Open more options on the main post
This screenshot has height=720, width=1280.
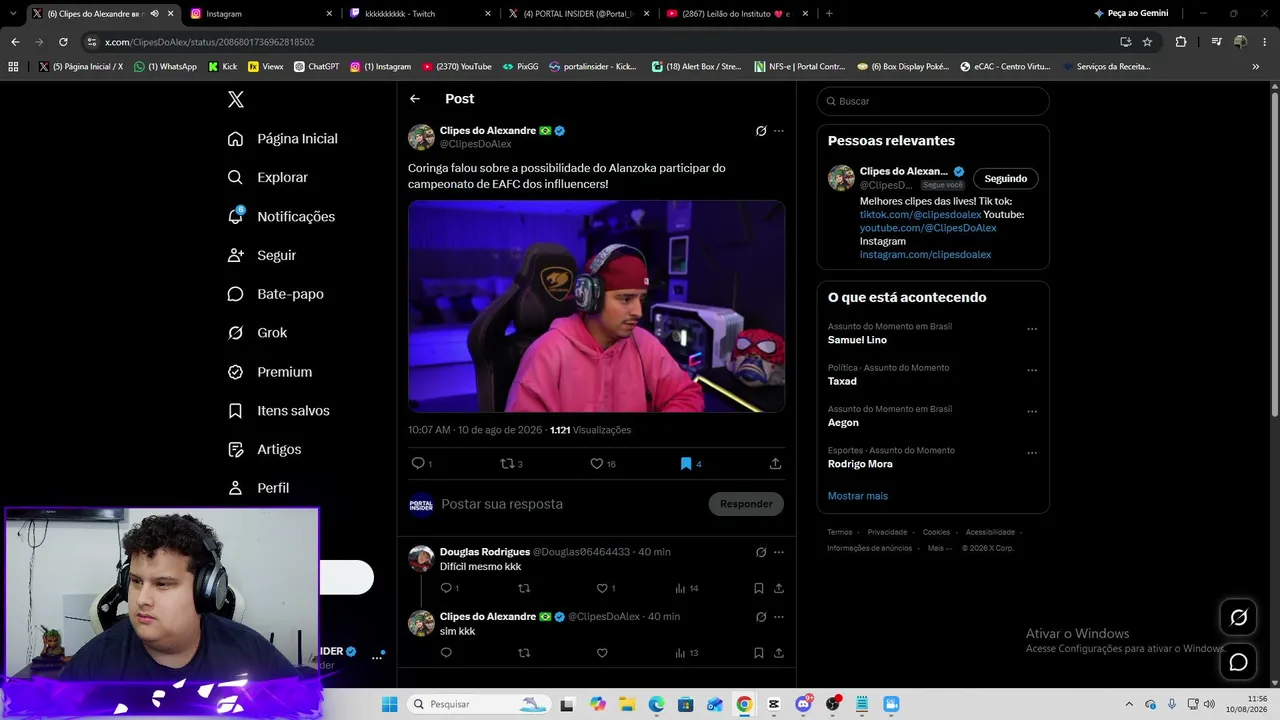[x=779, y=131]
